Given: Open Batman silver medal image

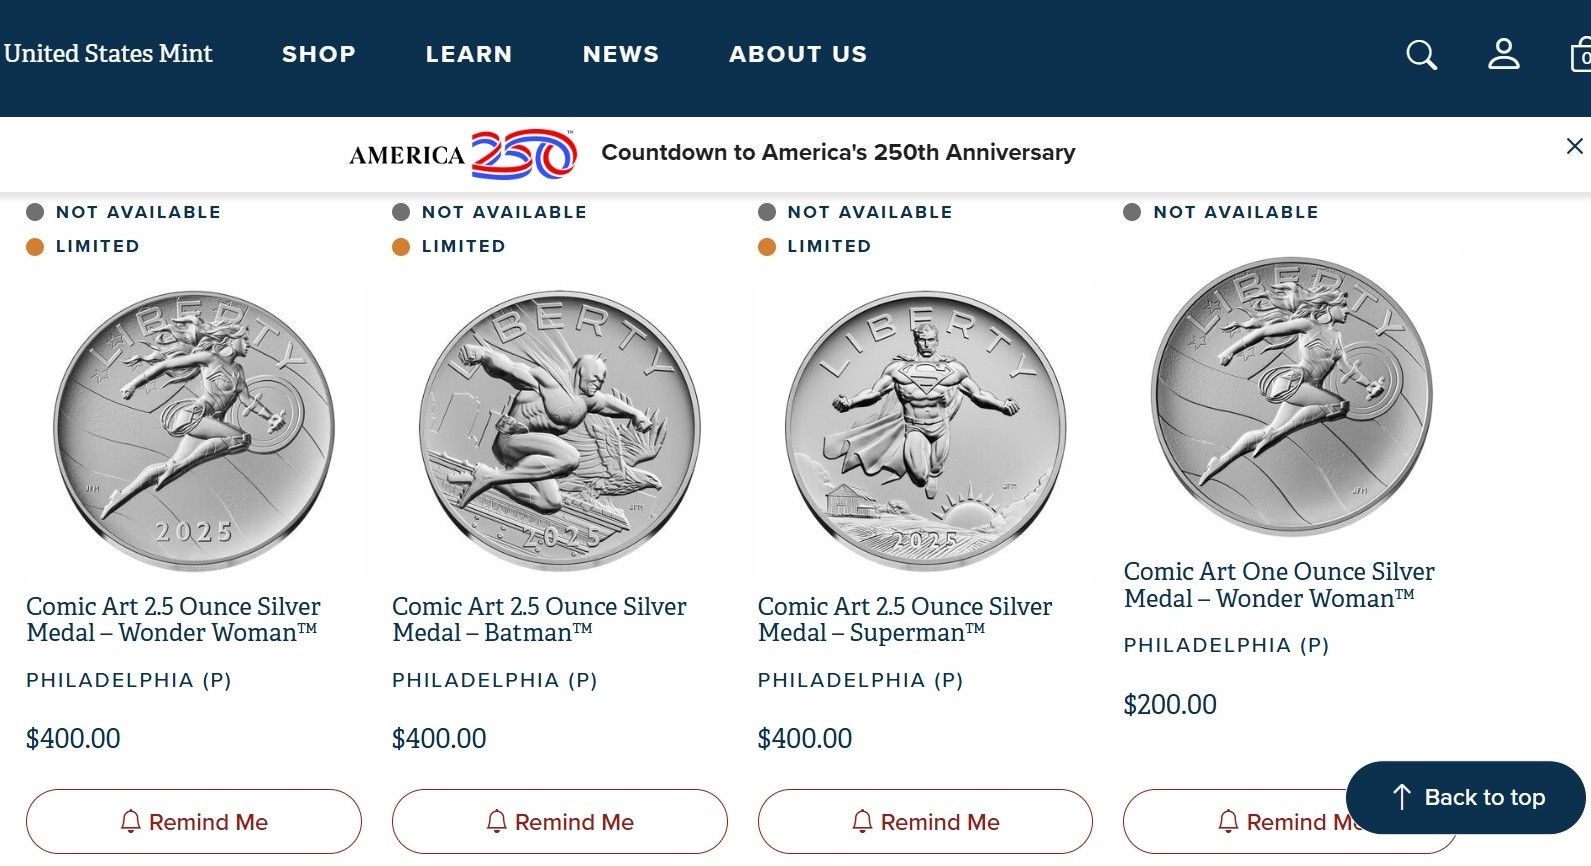Looking at the screenshot, I should click(x=560, y=431).
